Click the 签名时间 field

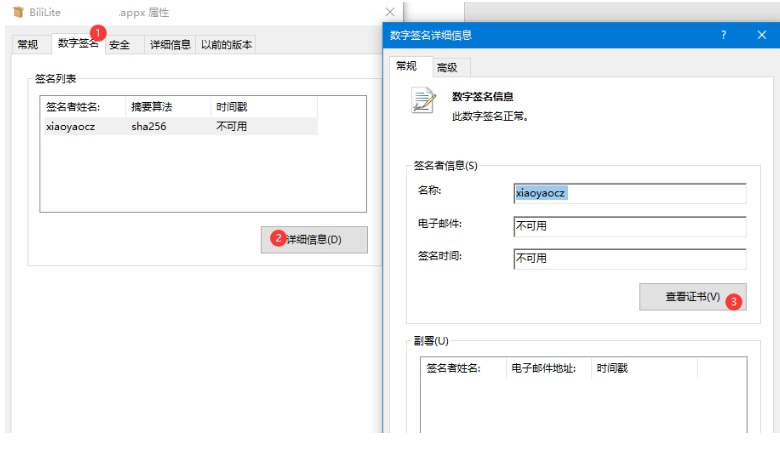coord(630,259)
